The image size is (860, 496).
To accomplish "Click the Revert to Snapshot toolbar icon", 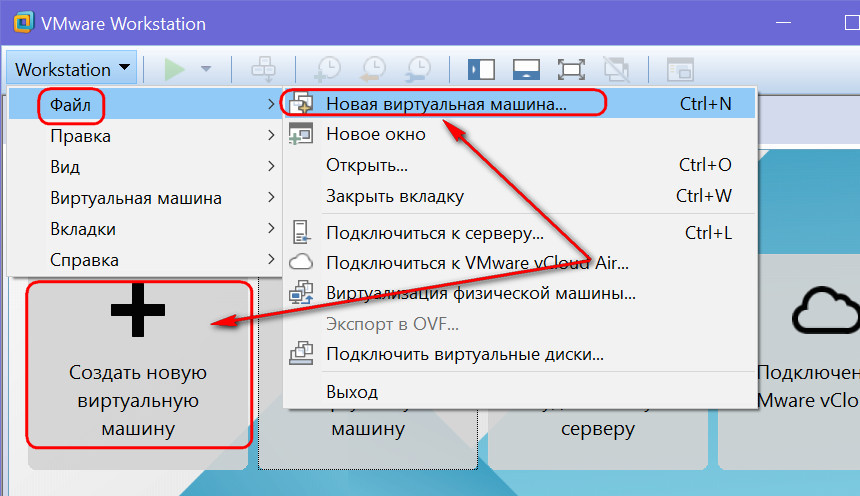I will (x=373, y=69).
